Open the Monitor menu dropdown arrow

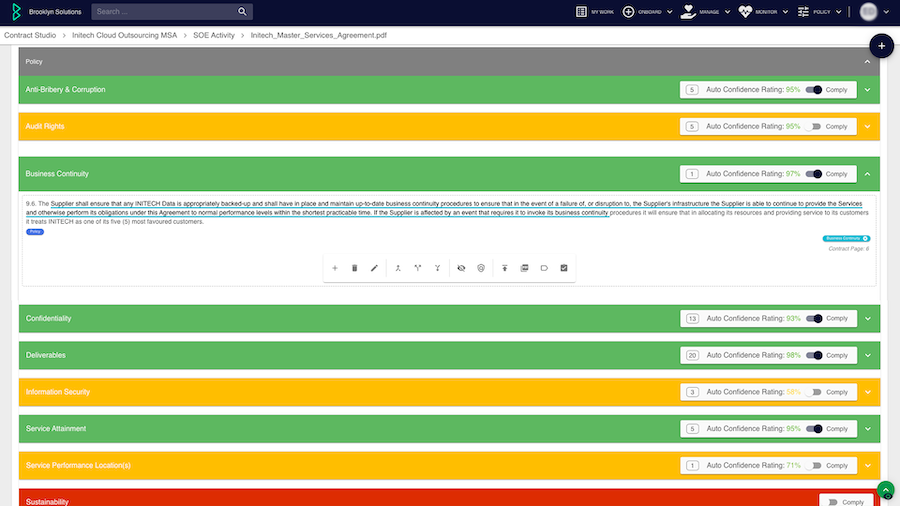click(785, 11)
